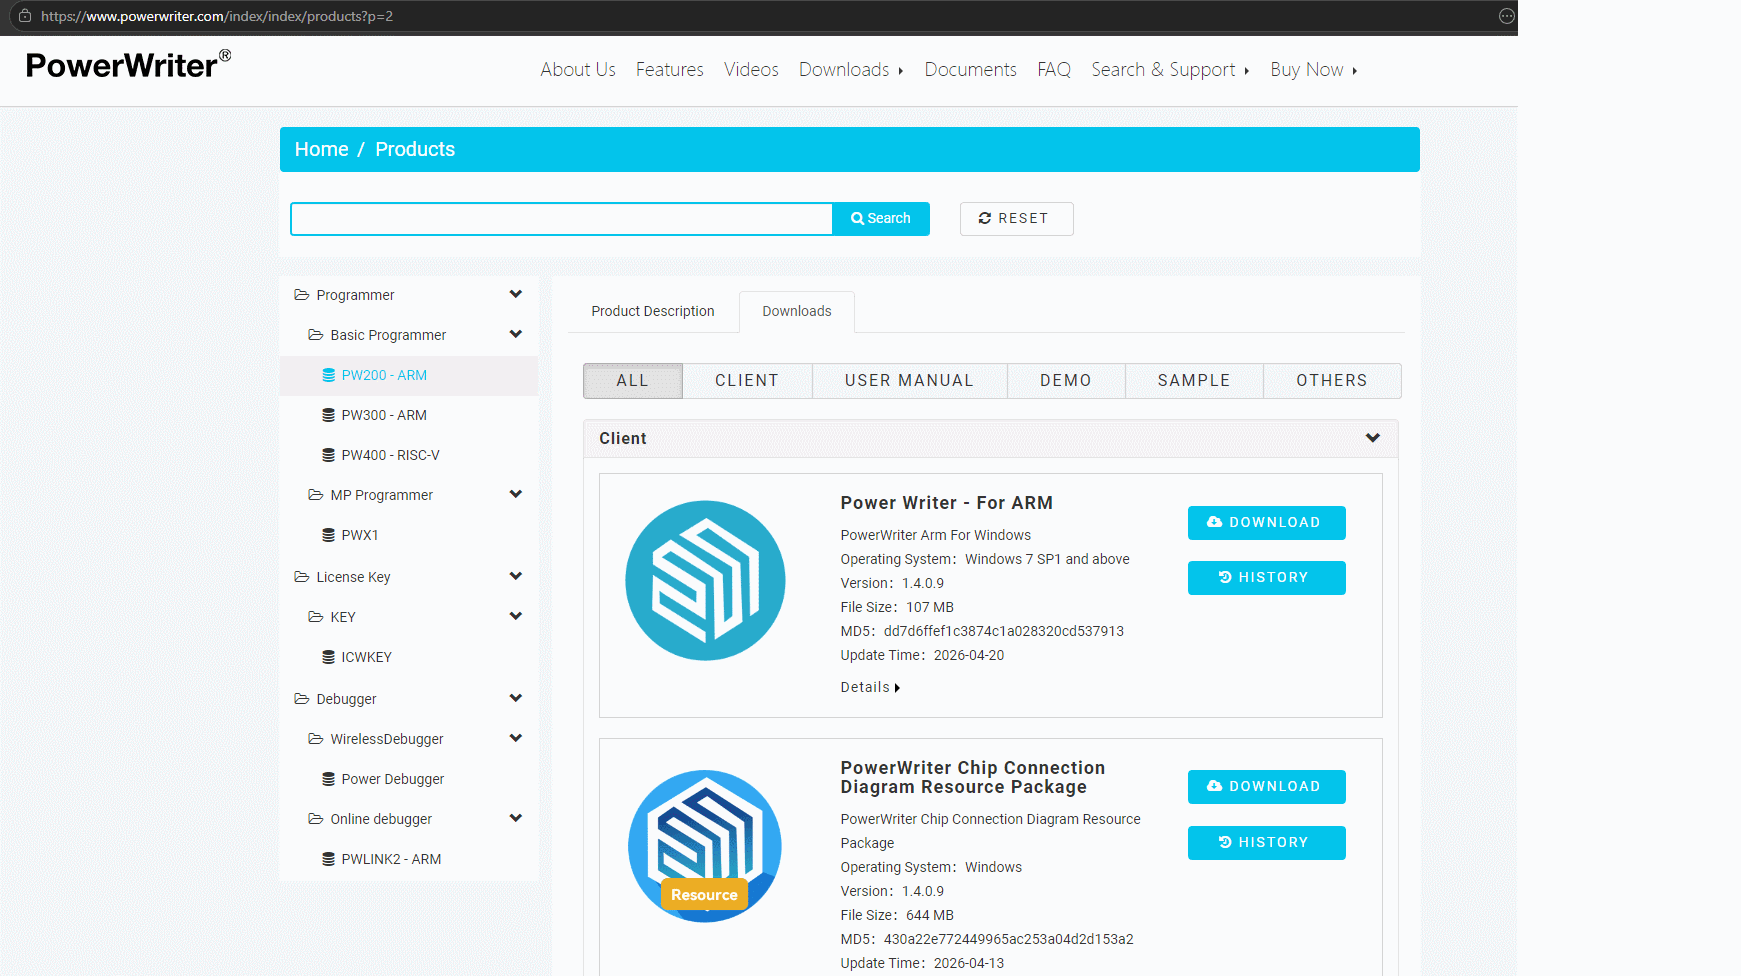Click the KEY folder icon
This screenshot has height=976, width=1741.
pyautogui.click(x=315, y=617)
